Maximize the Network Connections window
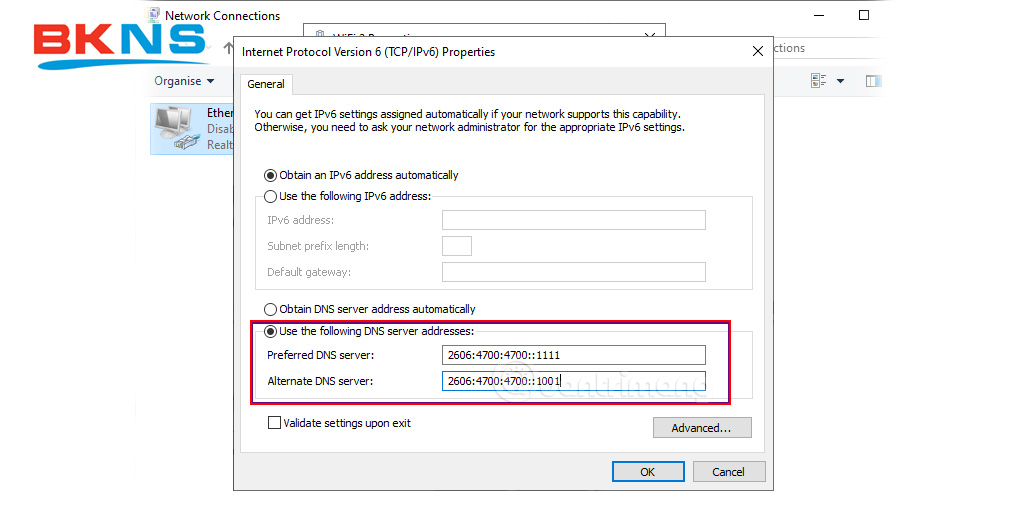 pyautogui.click(x=863, y=15)
